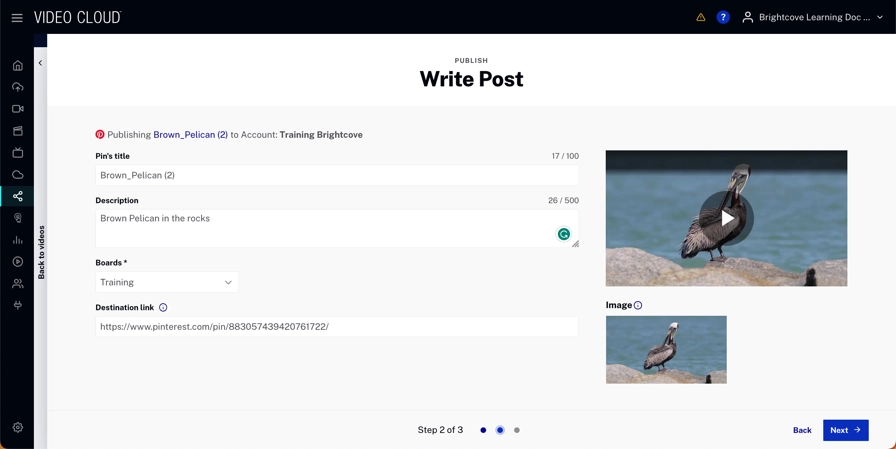Open the Home icon in sidebar
The image size is (896, 449).
pos(18,65)
